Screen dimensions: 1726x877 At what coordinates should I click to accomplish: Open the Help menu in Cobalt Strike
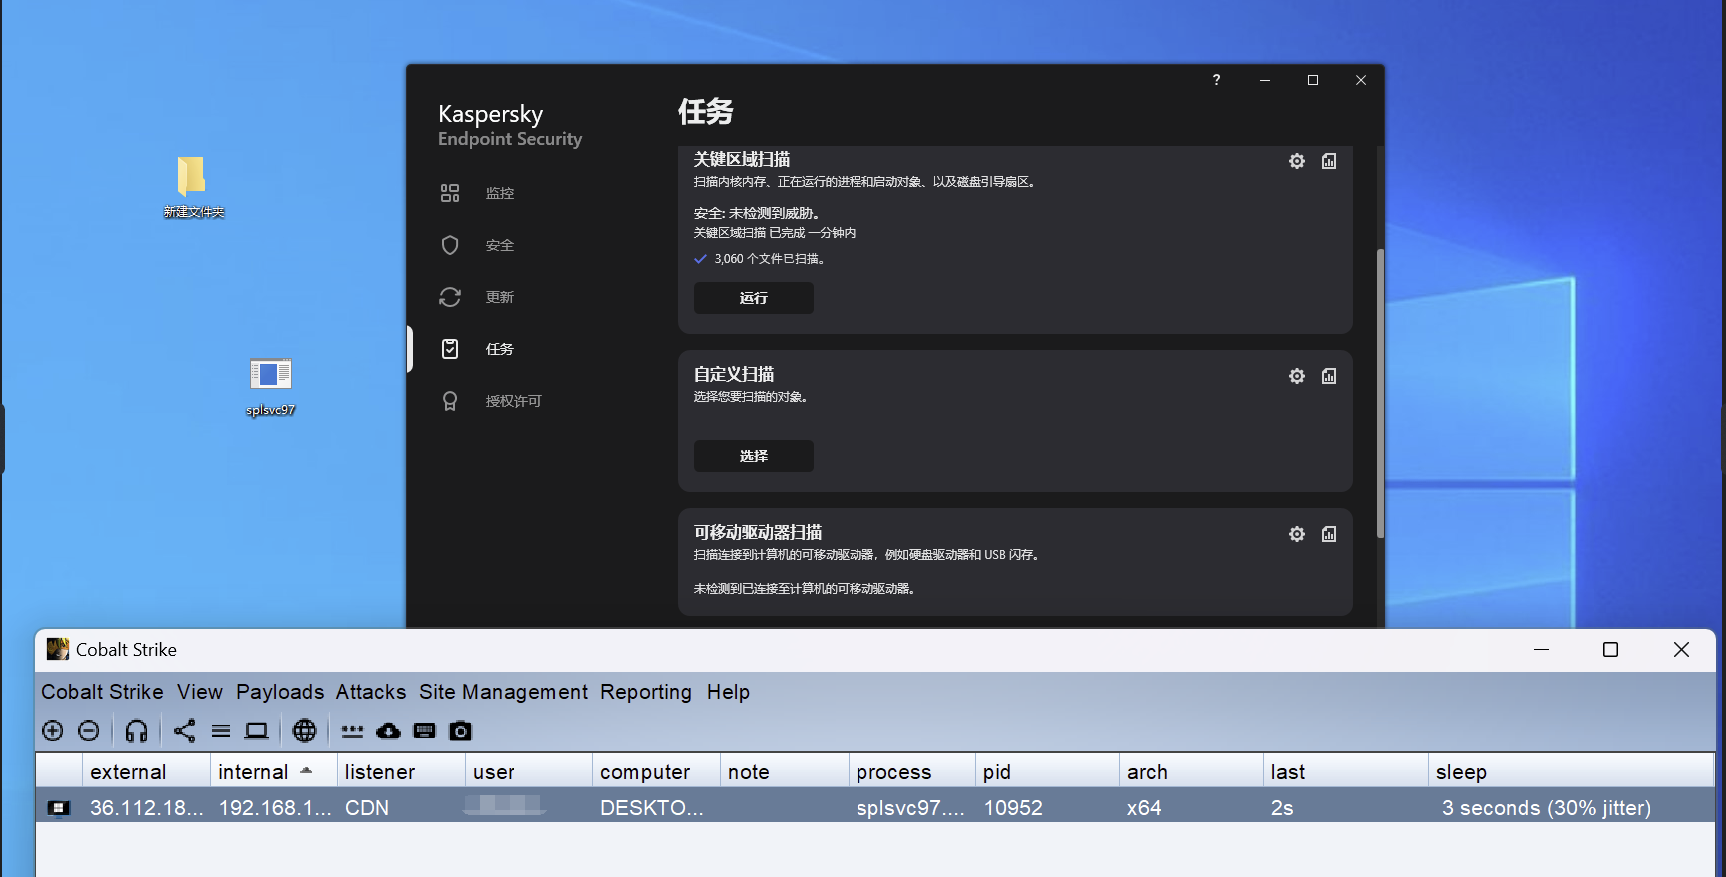click(x=728, y=692)
